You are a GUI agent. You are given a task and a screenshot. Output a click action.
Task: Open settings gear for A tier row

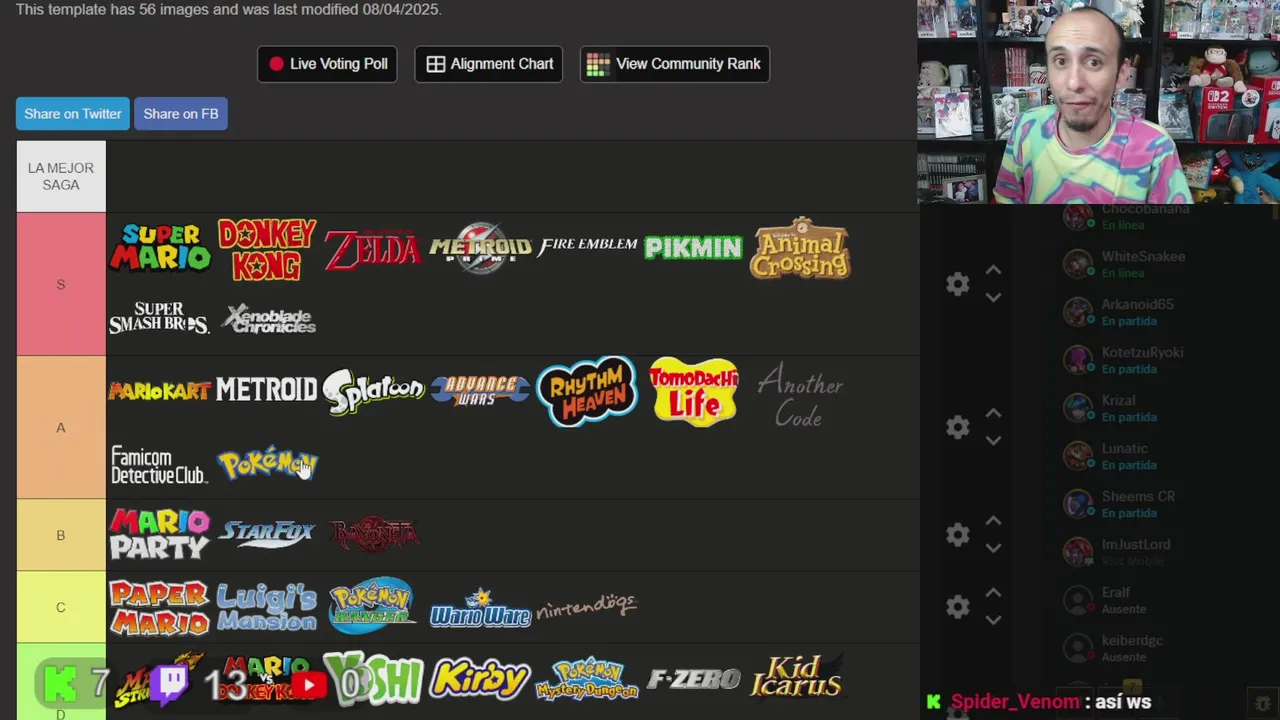pos(958,427)
